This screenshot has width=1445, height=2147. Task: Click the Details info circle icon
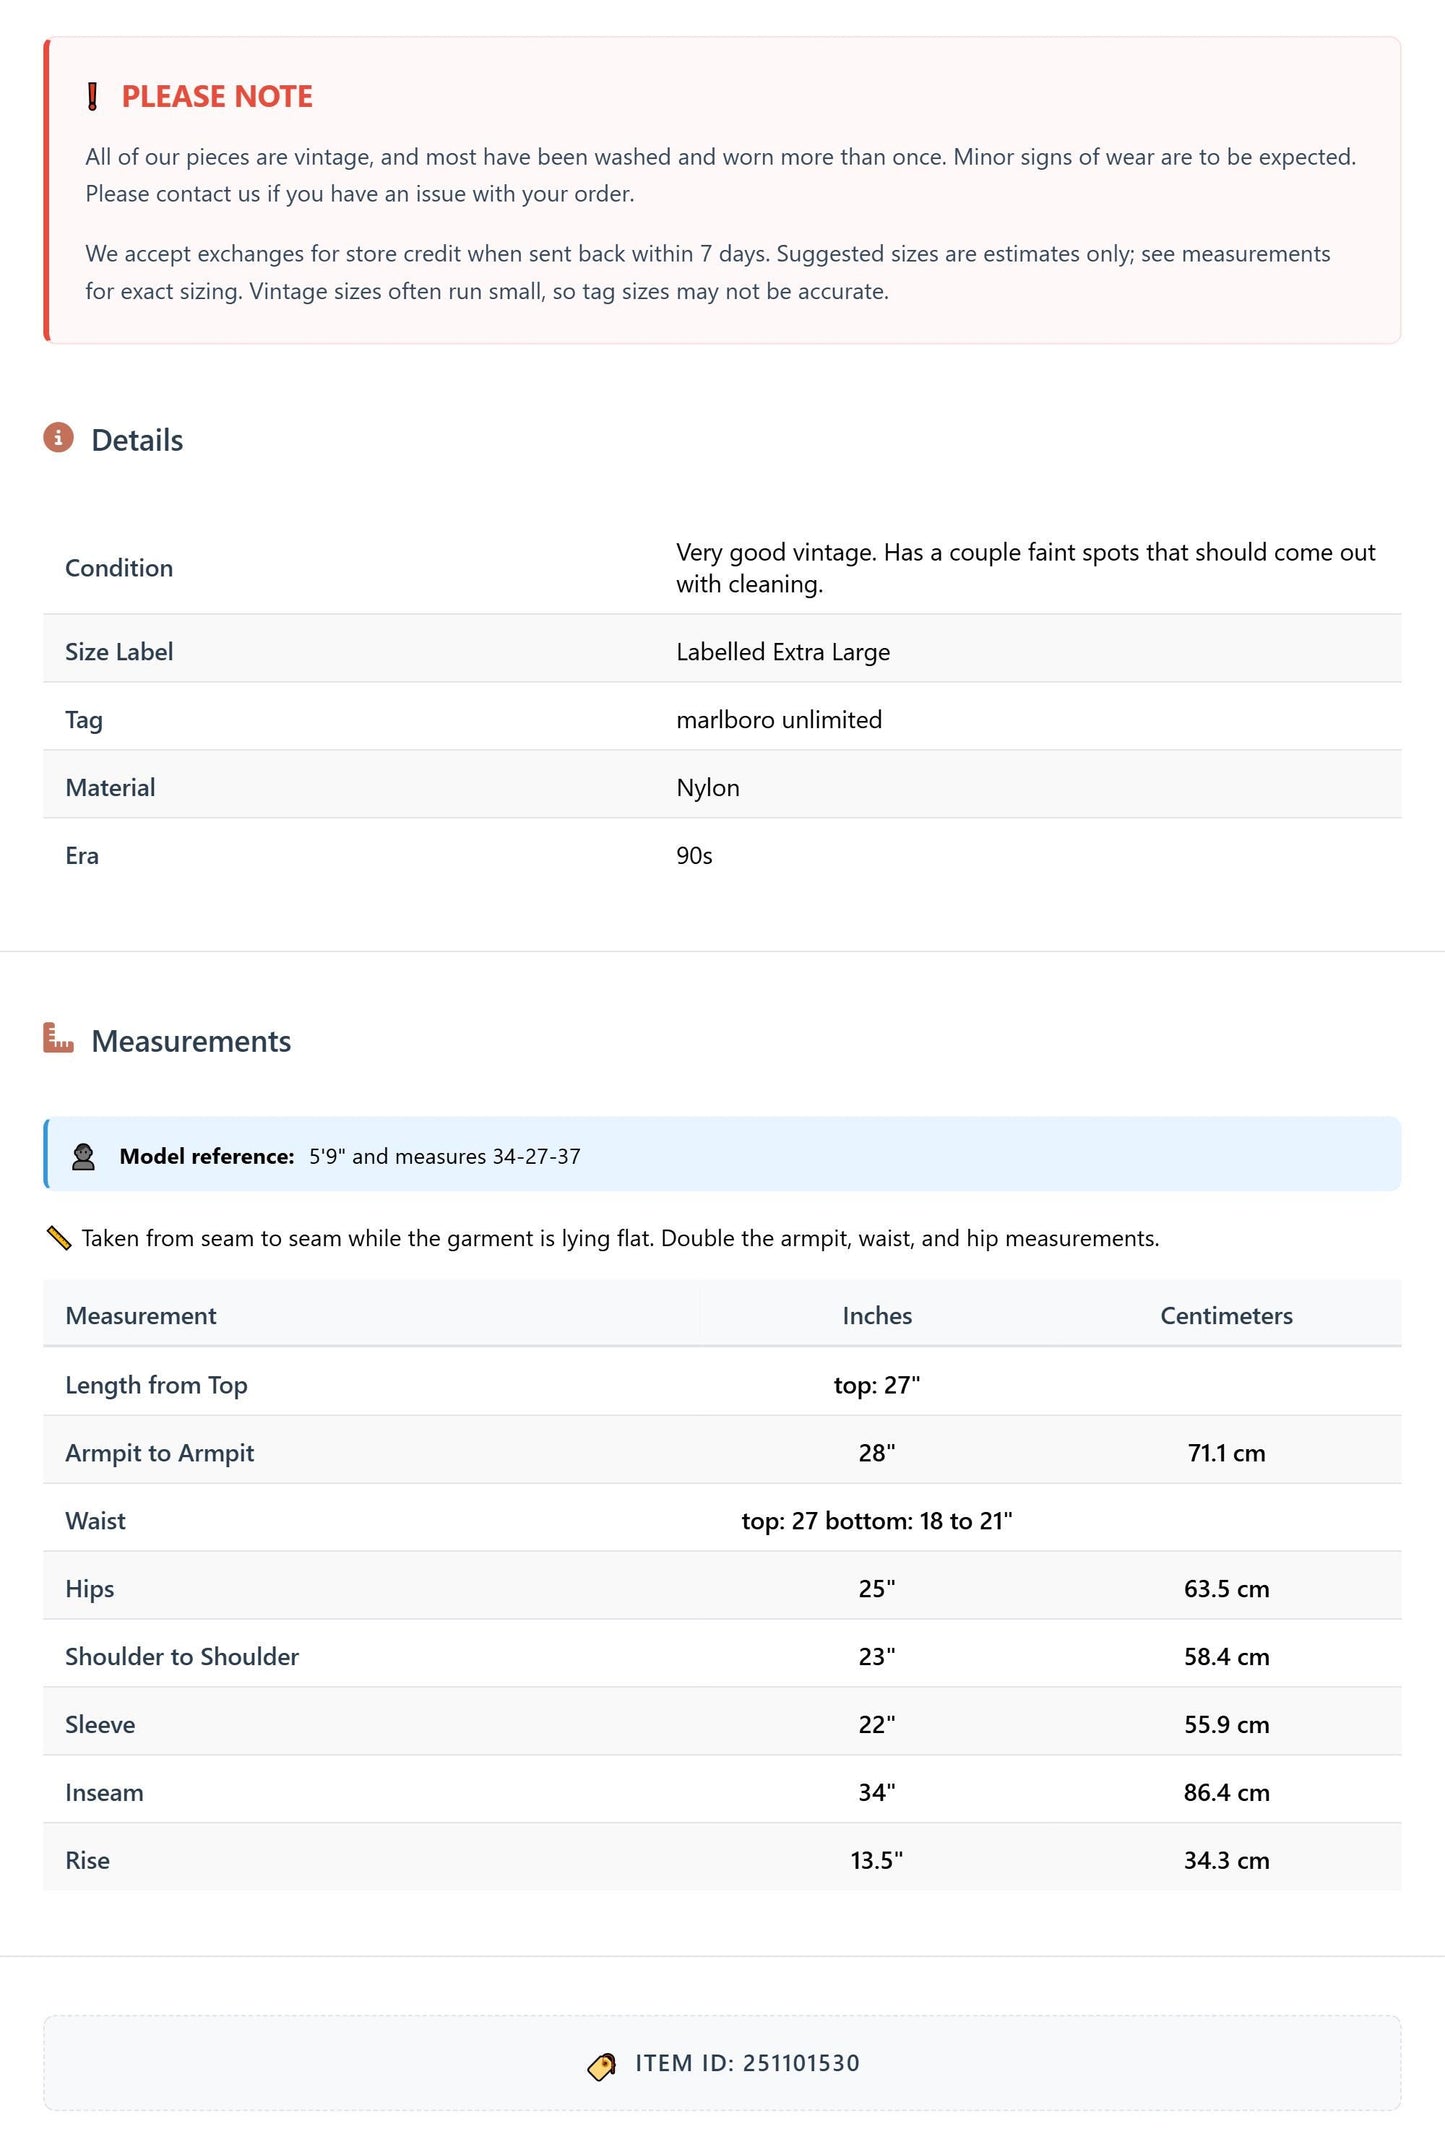click(x=59, y=438)
